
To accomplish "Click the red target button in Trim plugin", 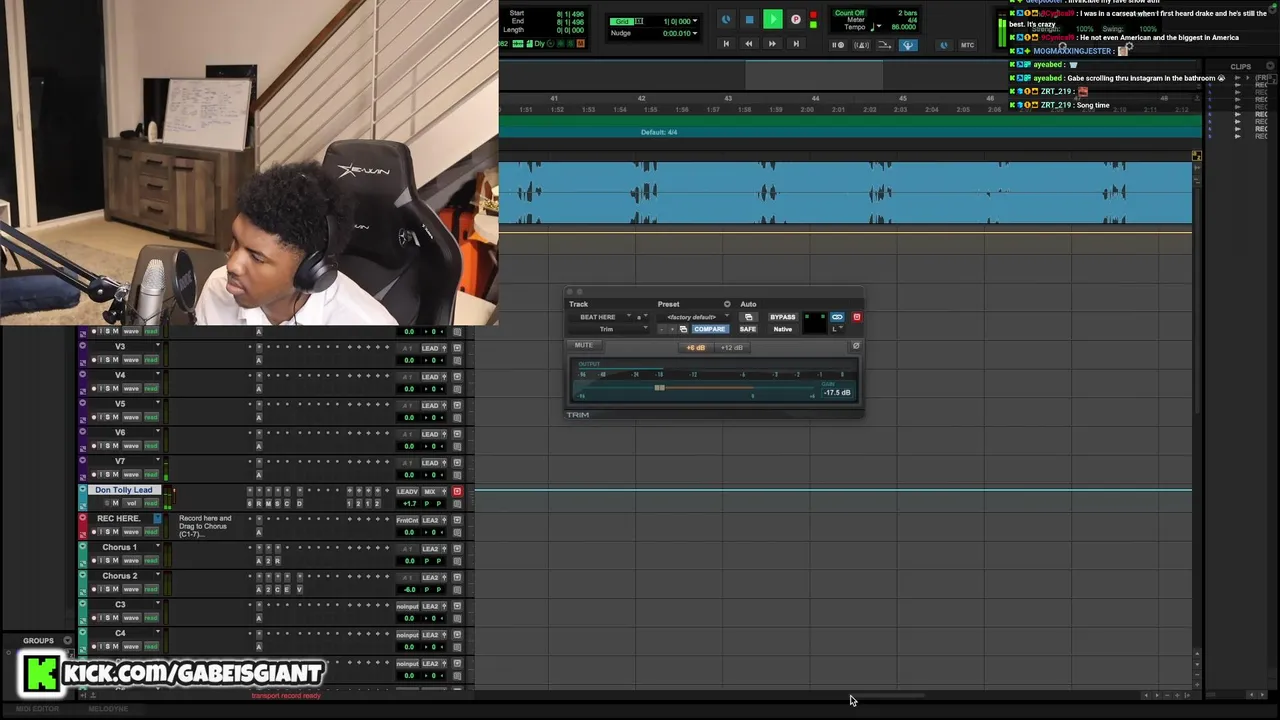I will [856, 317].
